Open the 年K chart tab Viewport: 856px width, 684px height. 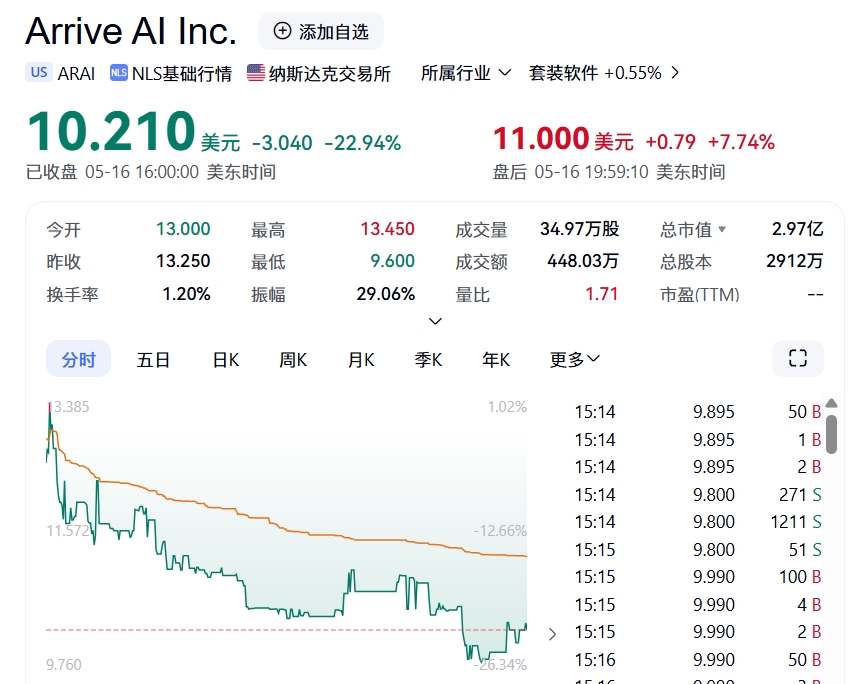[x=496, y=359]
